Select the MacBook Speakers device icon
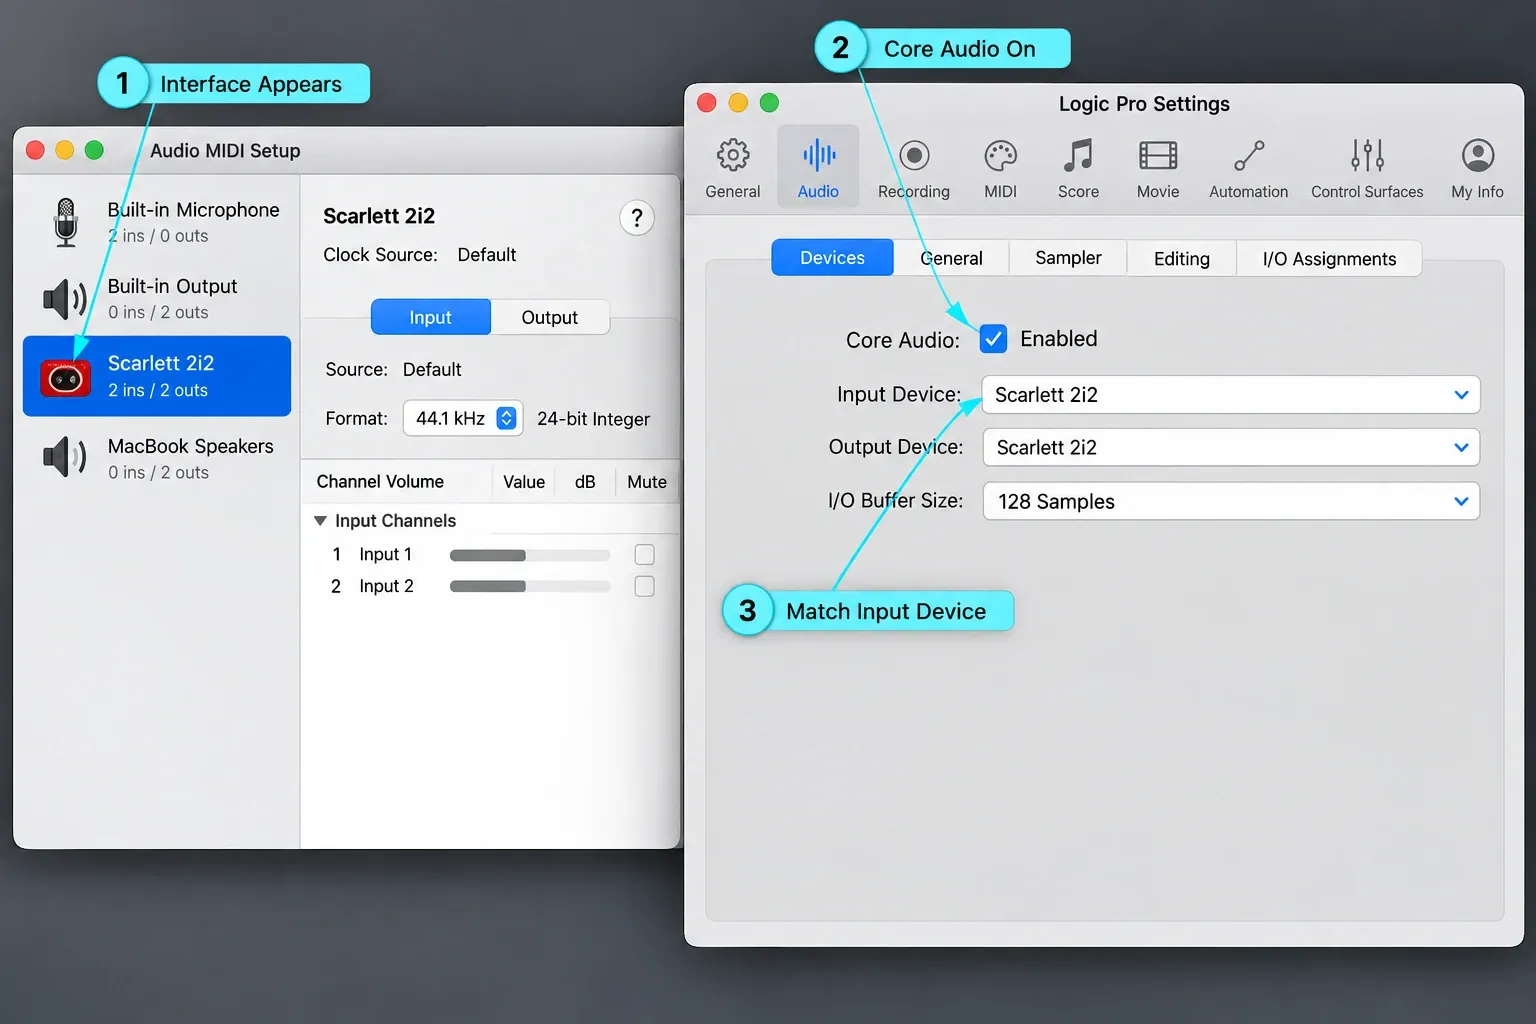This screenshot has height=1024, width=1536. pyautogui.click(x=65, y=457)
